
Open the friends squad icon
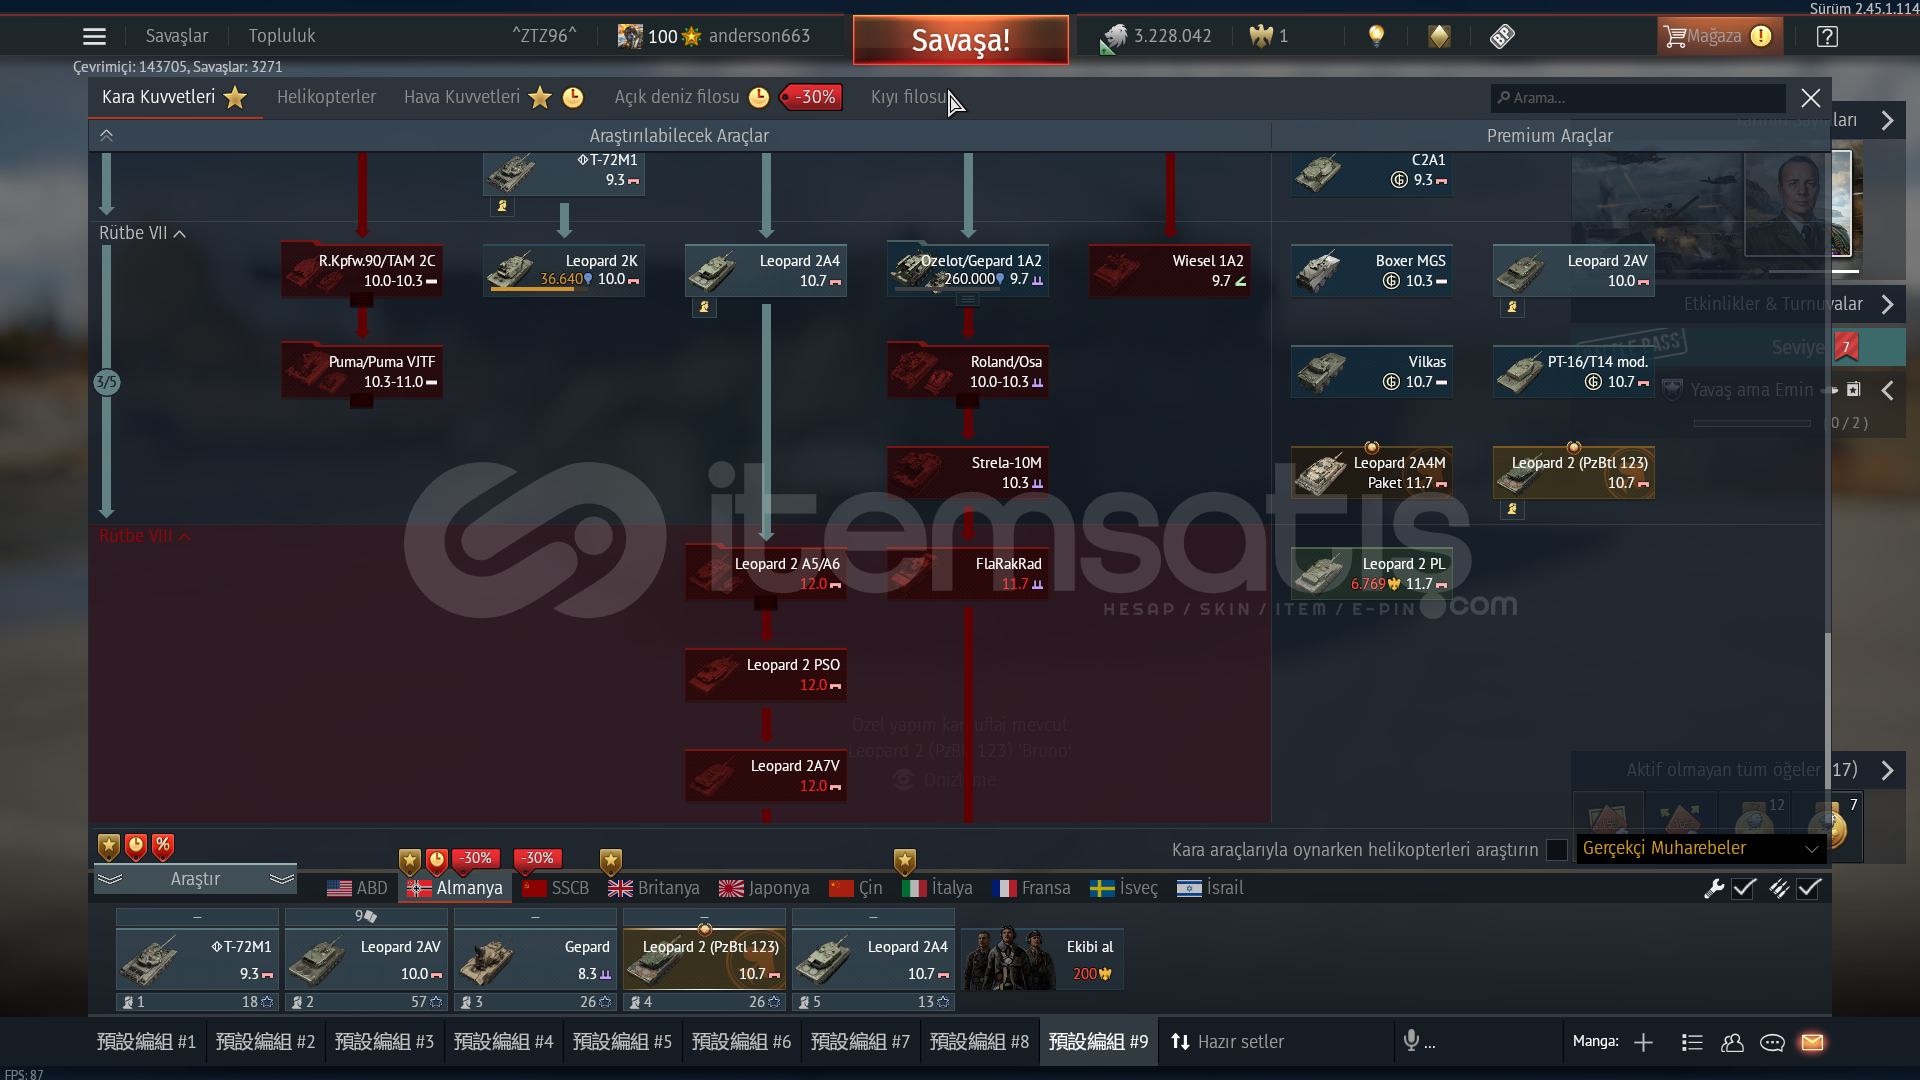tap(1732, 1042)
